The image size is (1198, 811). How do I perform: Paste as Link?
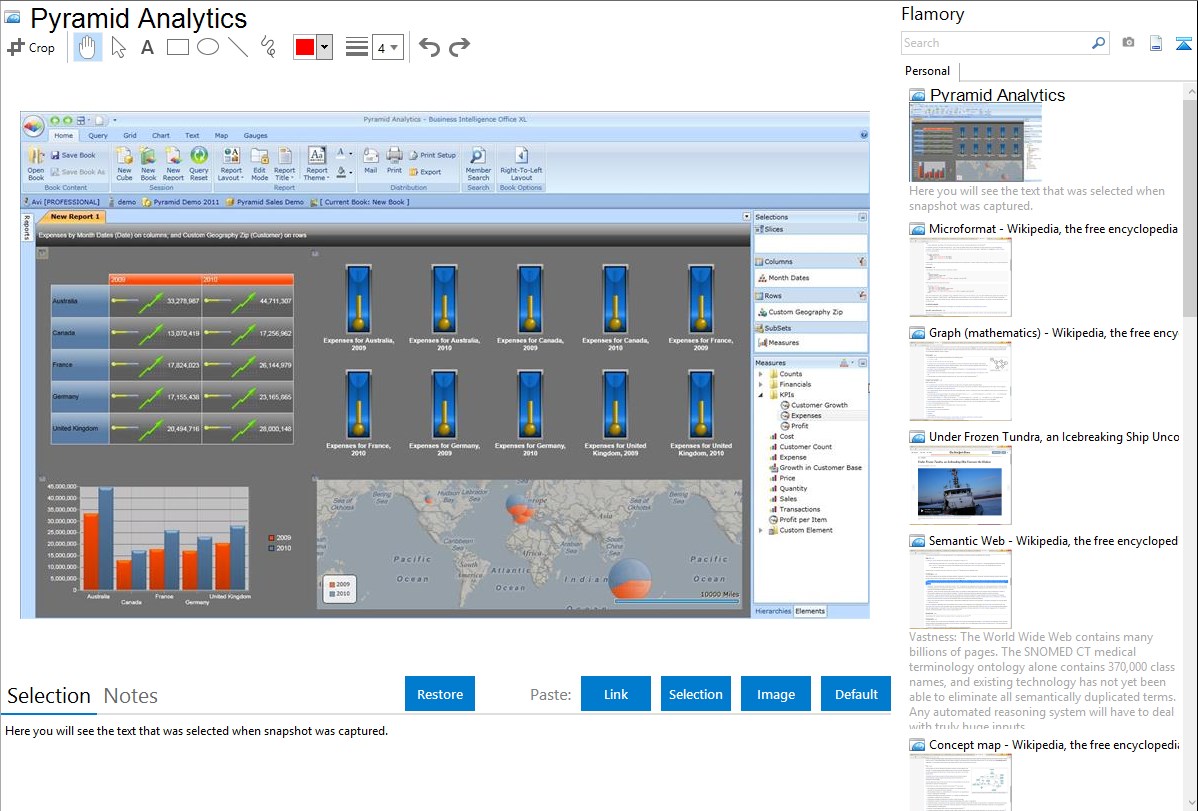[x=616, y=694]
